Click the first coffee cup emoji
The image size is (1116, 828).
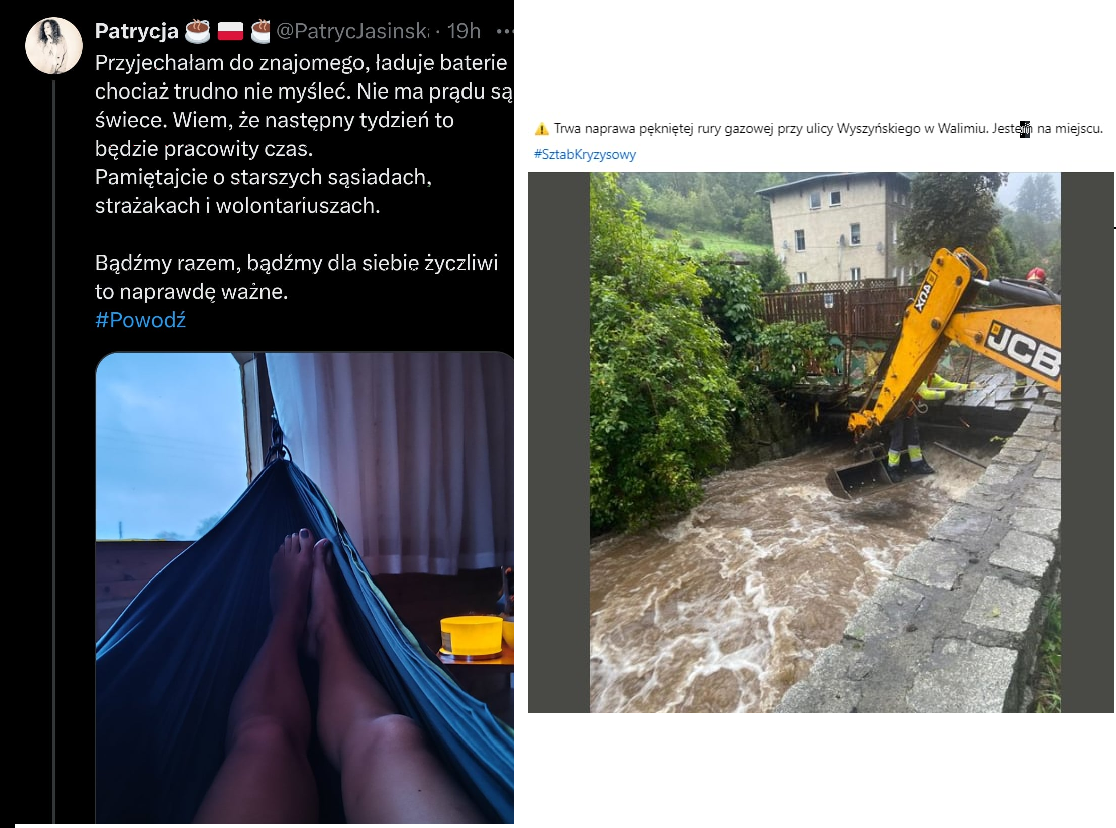click(198, 31)
